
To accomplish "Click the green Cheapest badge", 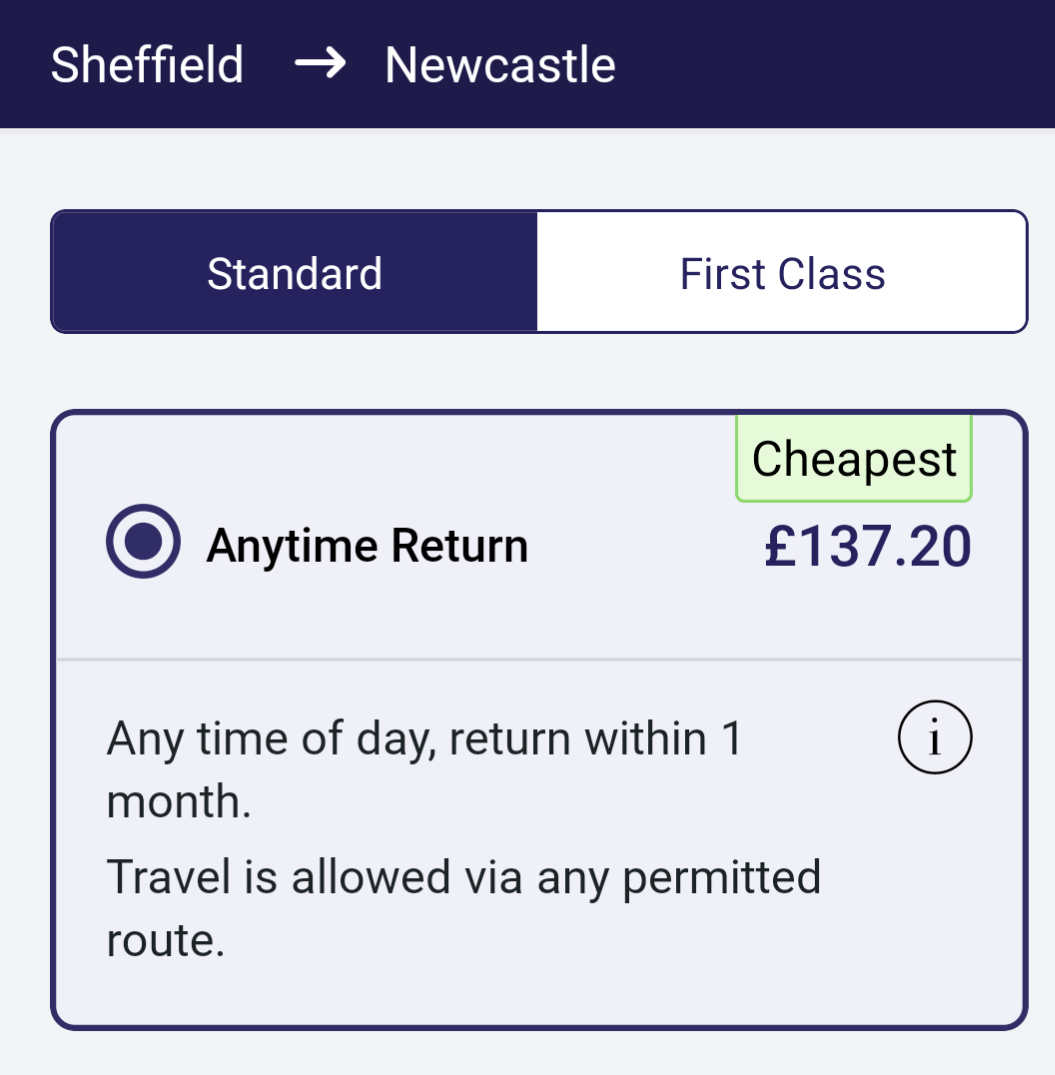I will (x=854, y=459).
